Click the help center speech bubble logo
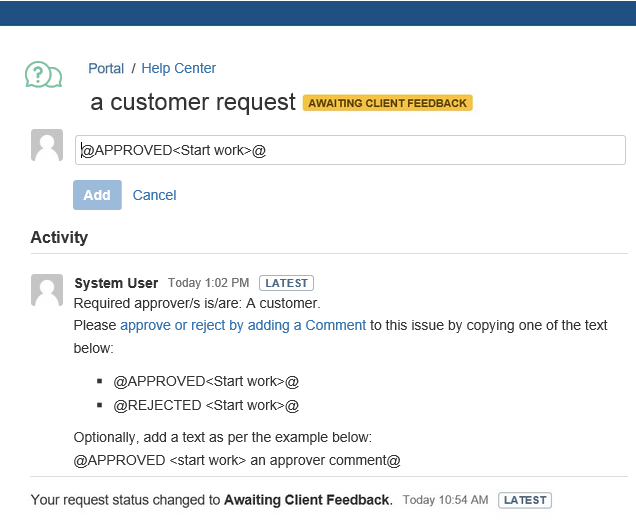 tap(43, 75)
